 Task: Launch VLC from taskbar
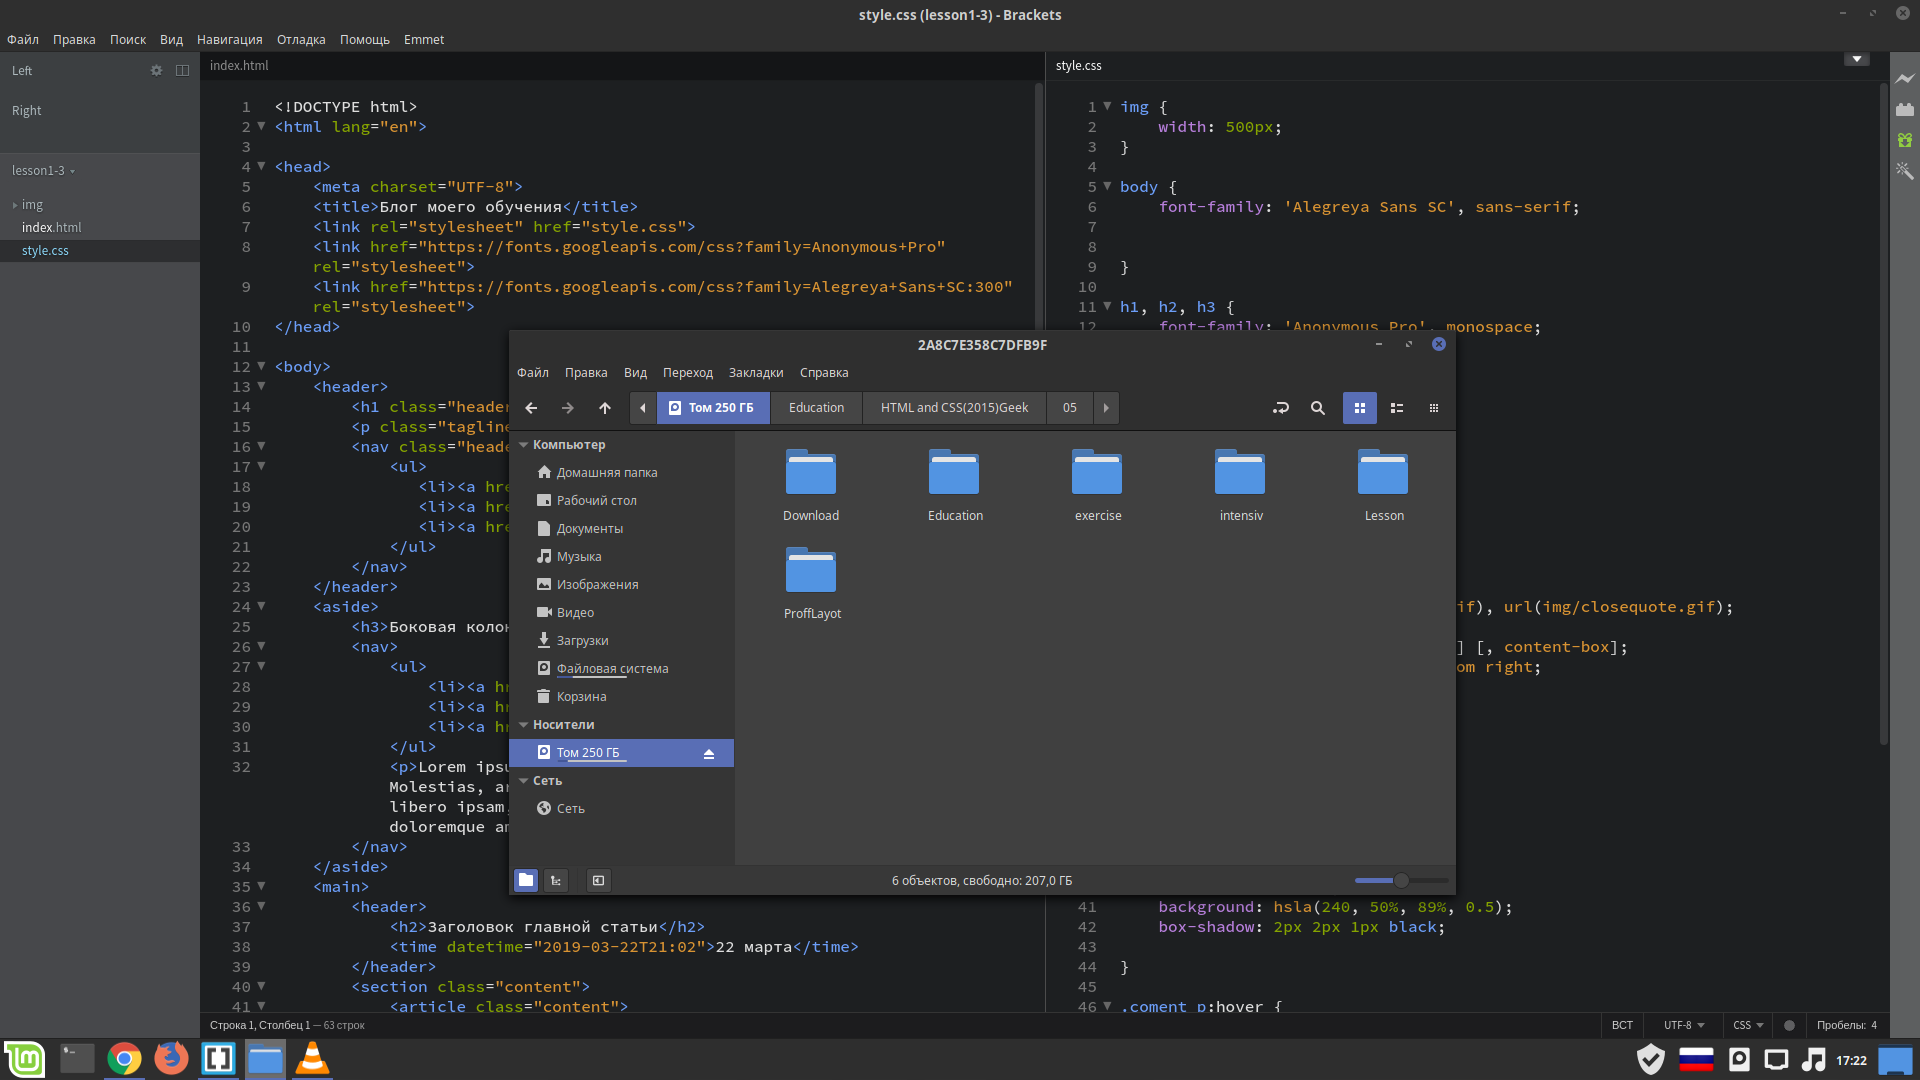pos(312,1059)
